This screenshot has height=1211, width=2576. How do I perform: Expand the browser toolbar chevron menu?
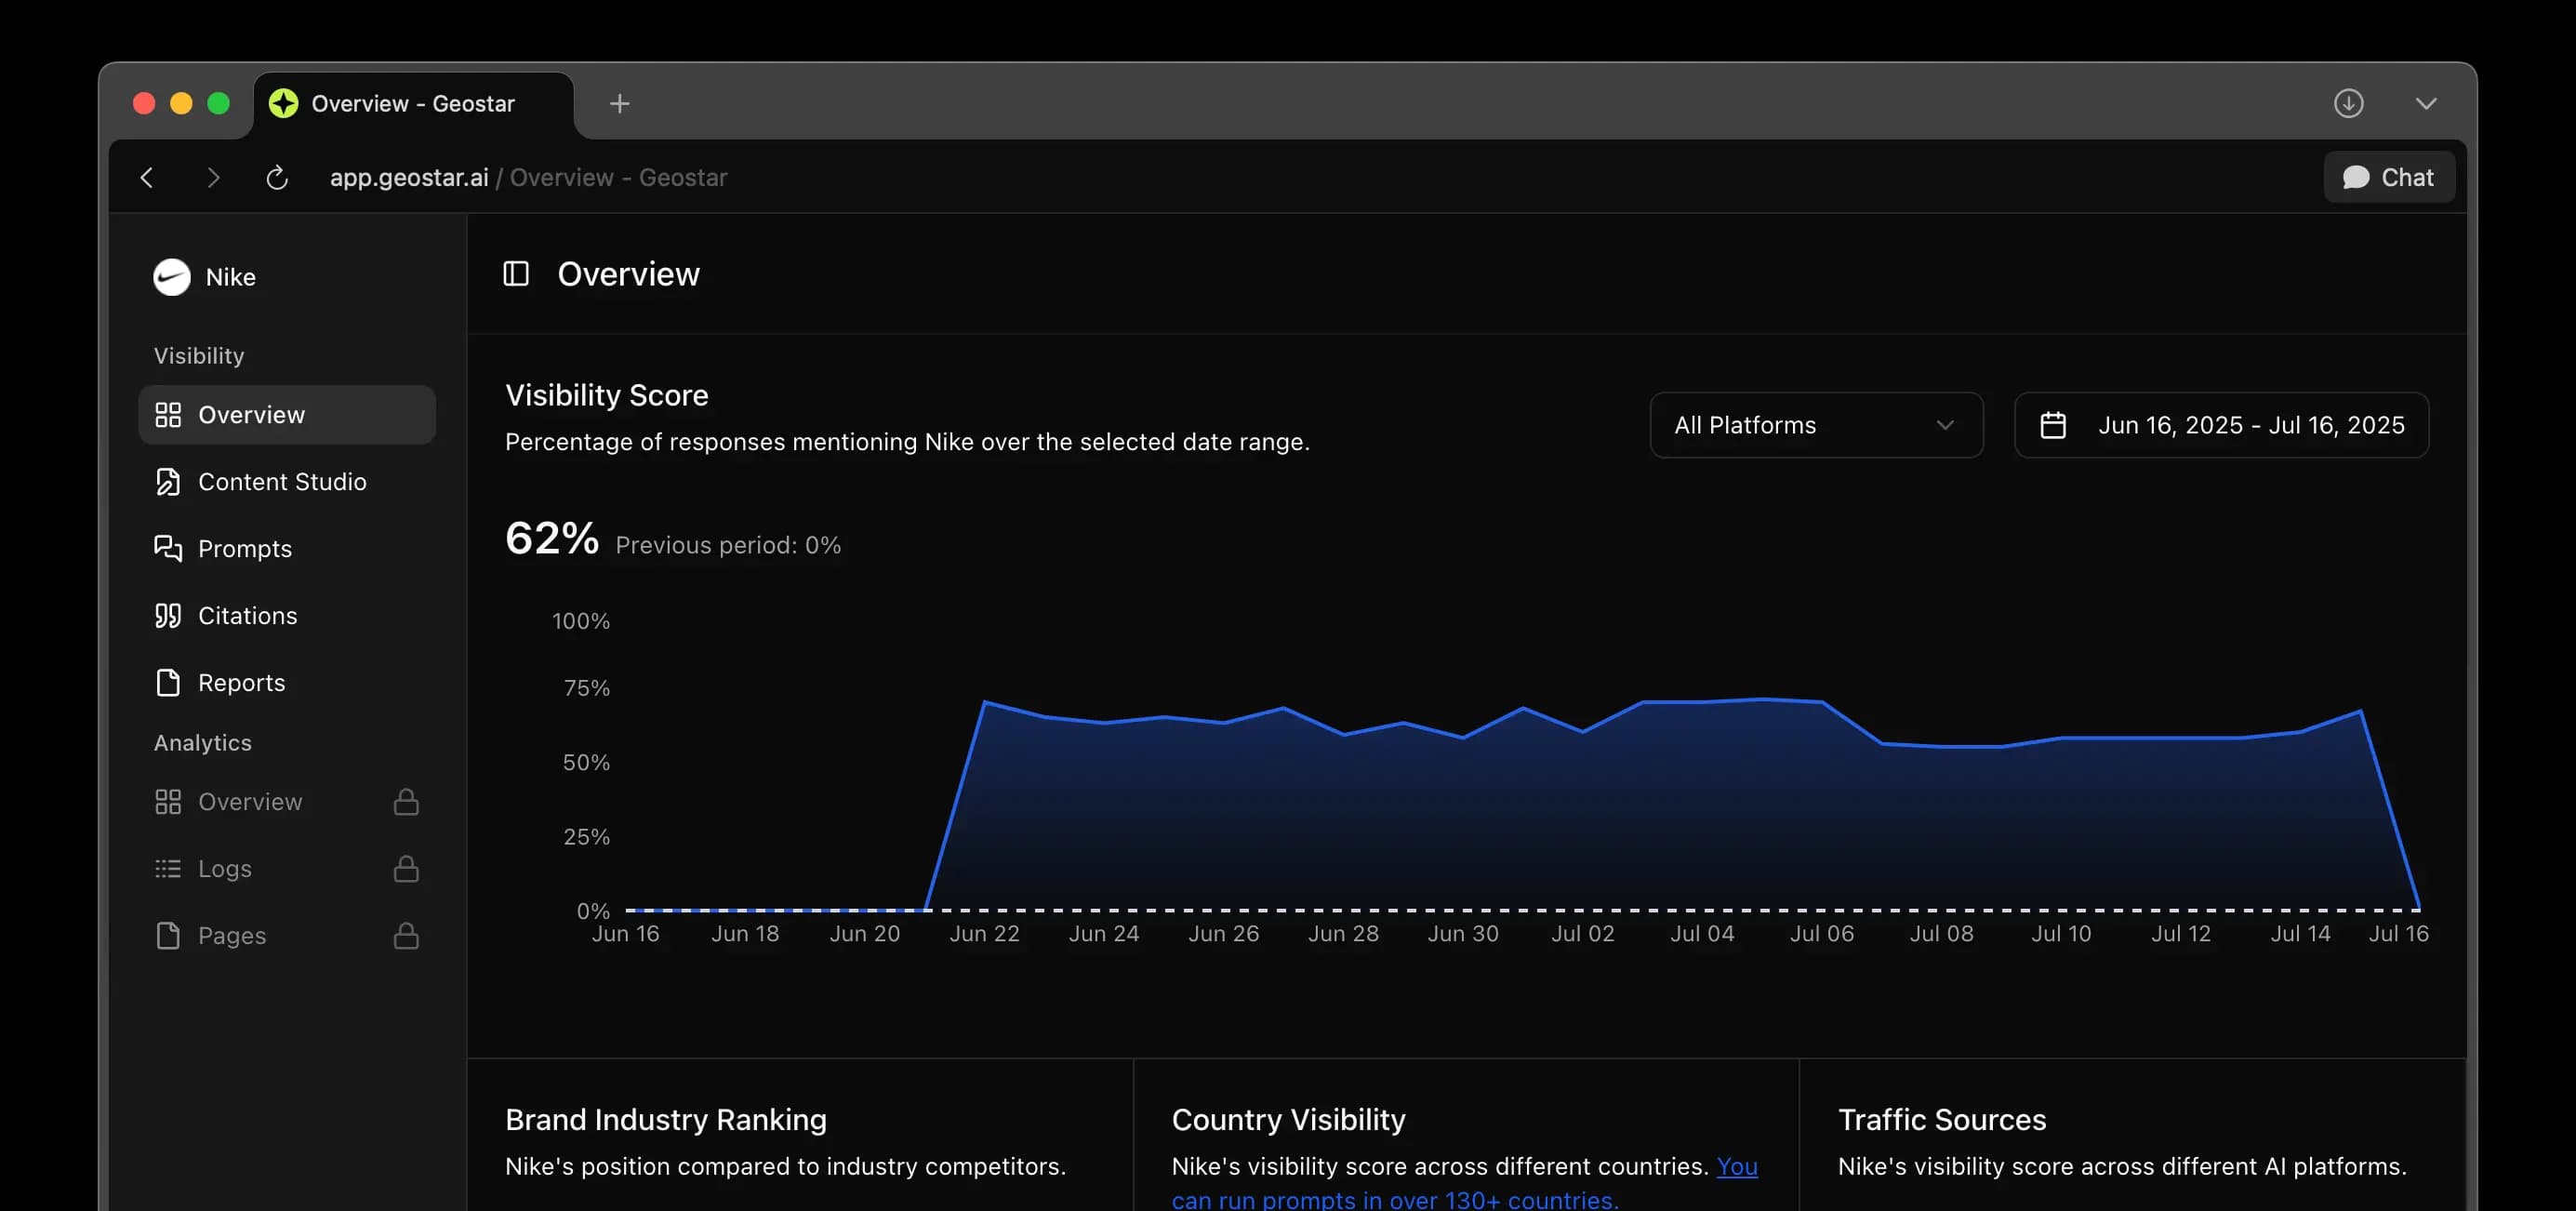(x=2424, y=103)
